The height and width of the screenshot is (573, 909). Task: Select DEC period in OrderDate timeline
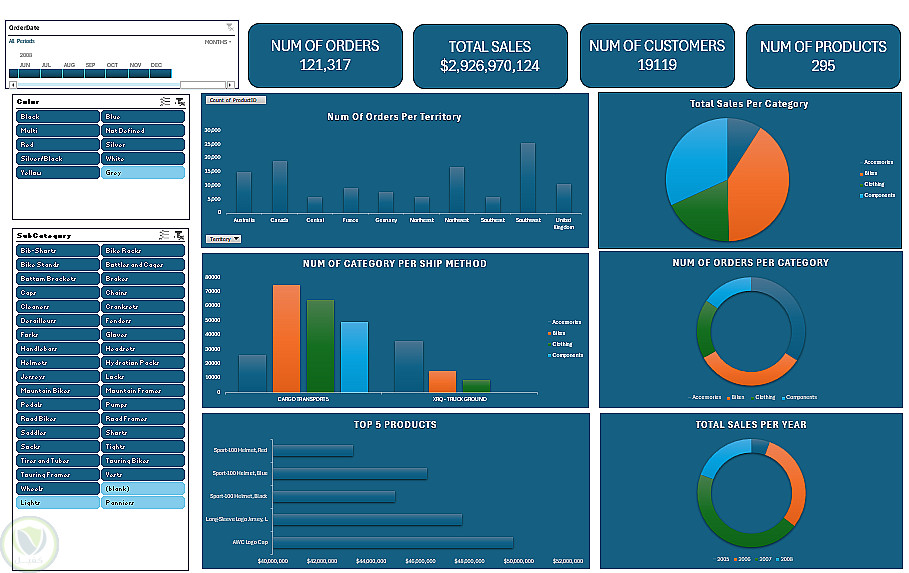[161, 73]
